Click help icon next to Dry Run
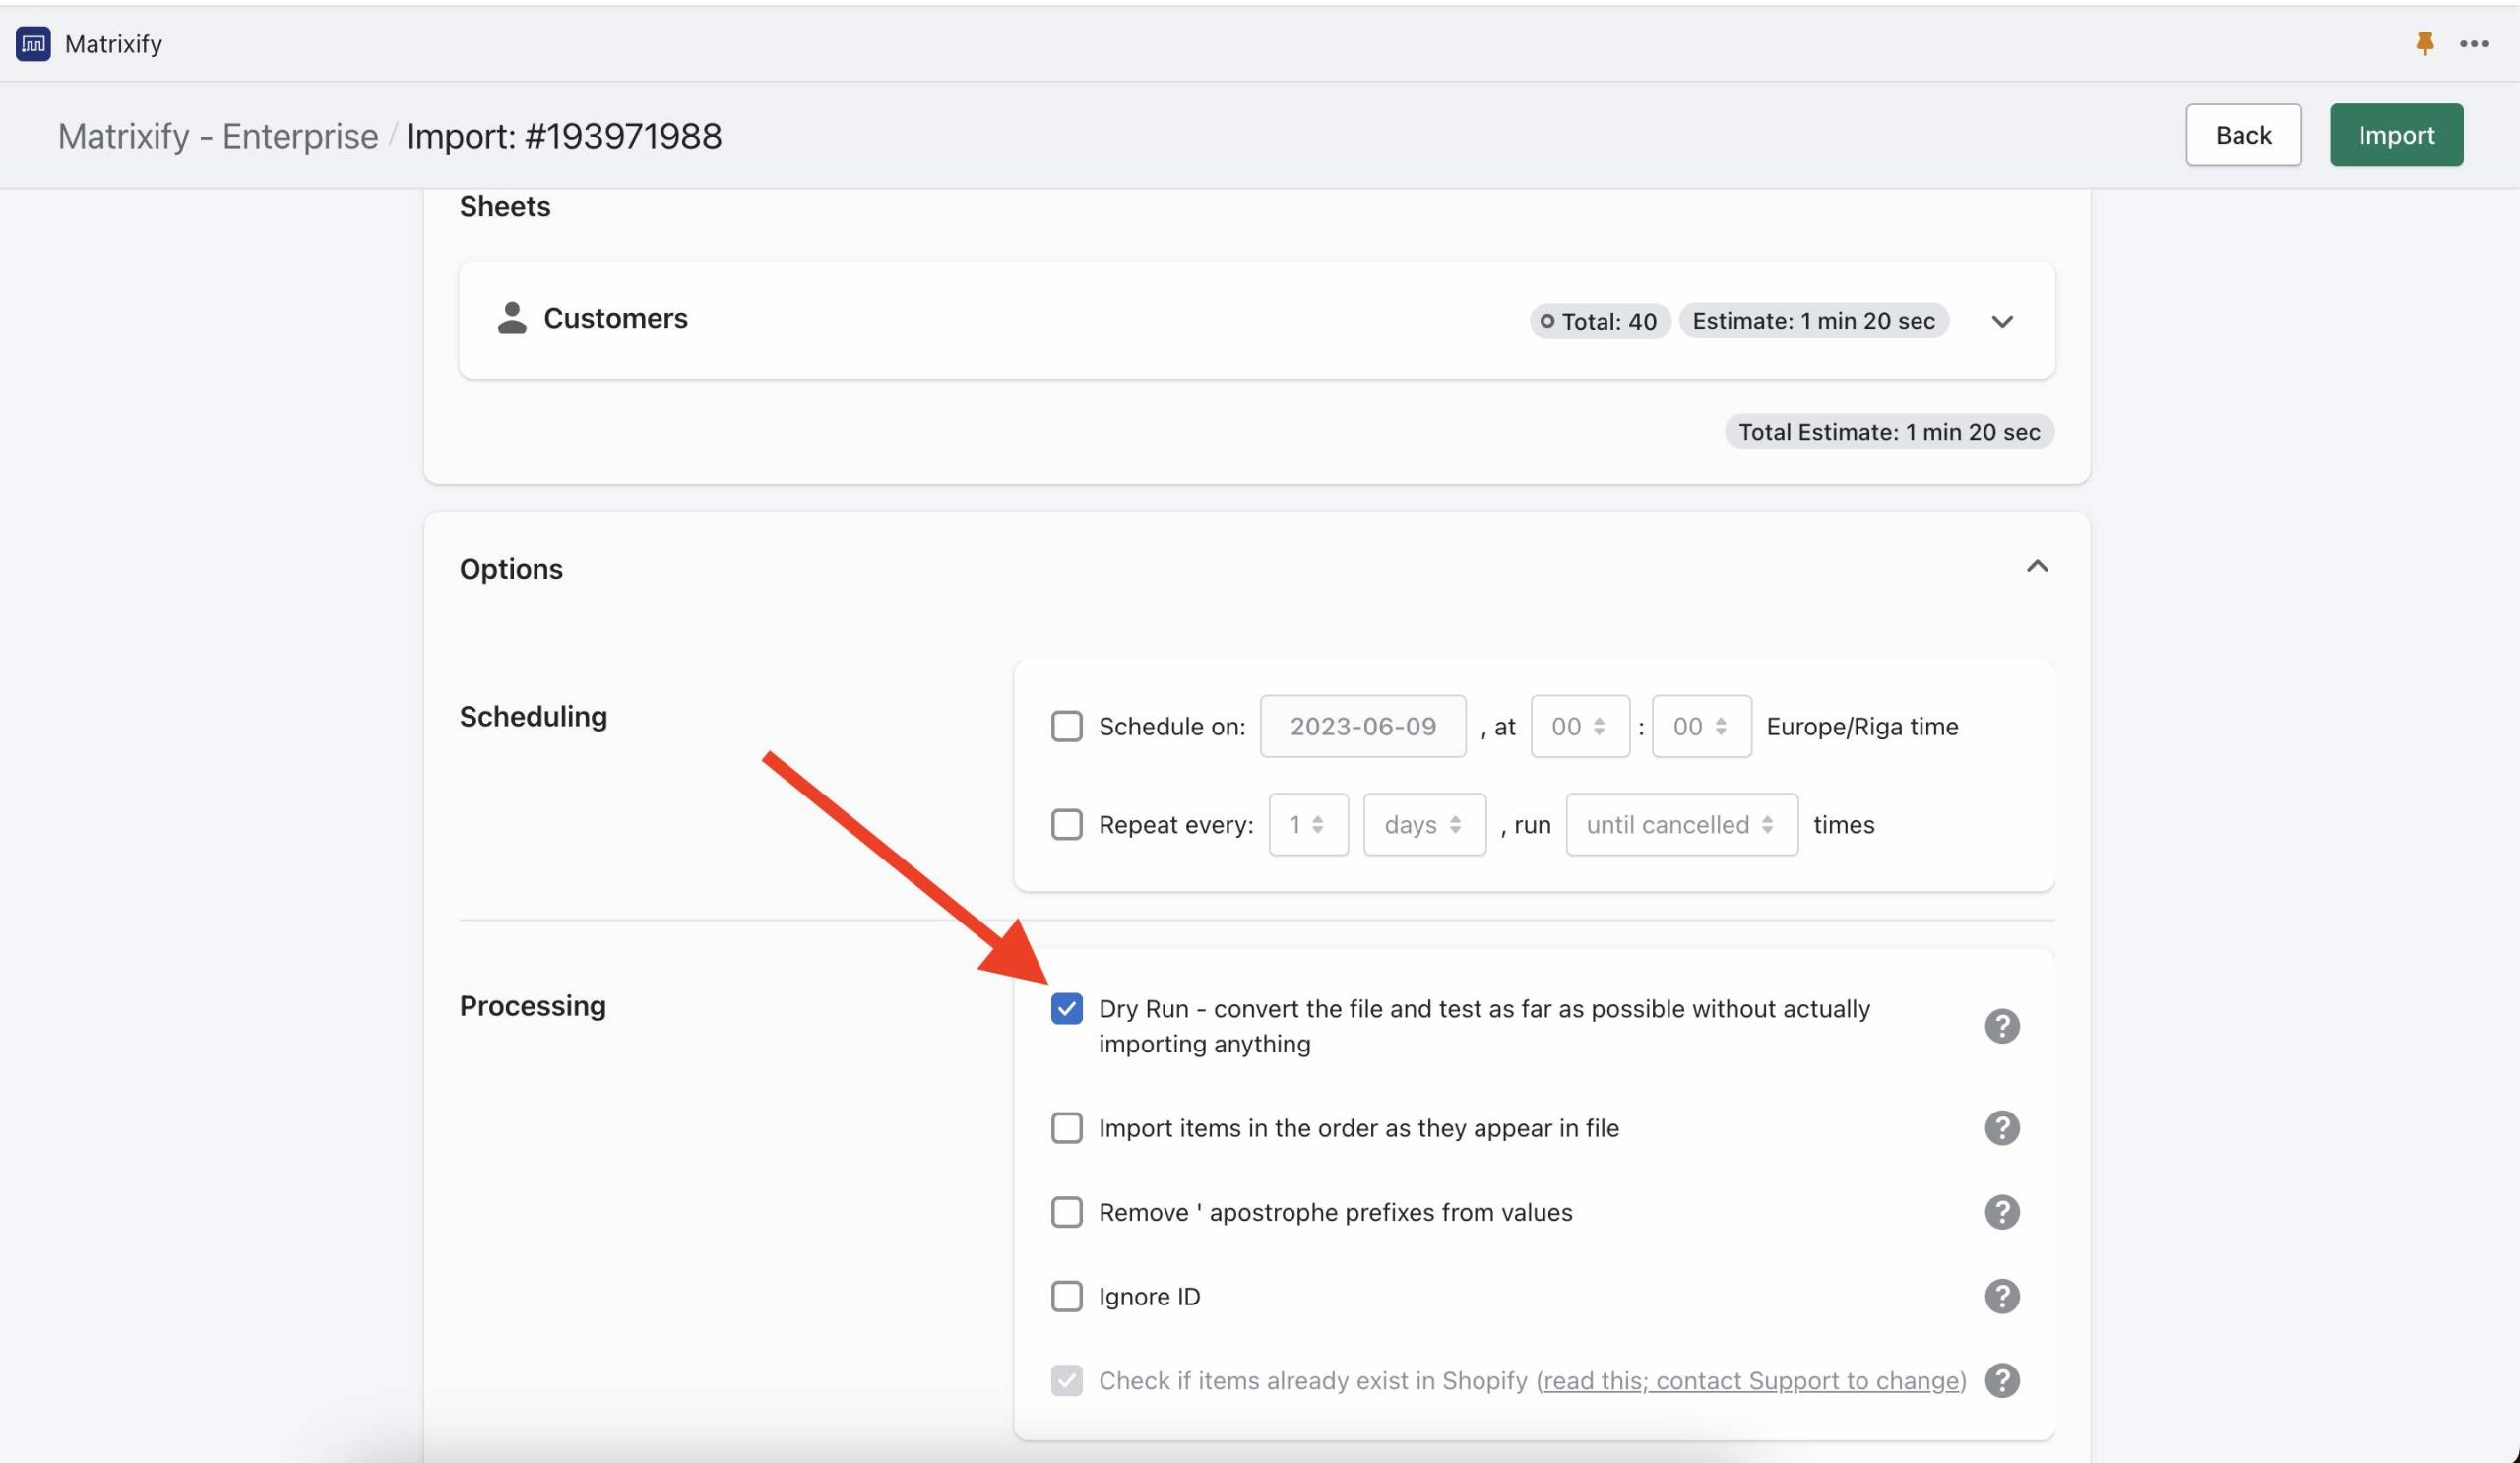The image size is (2520, 1463). 2001,1026
